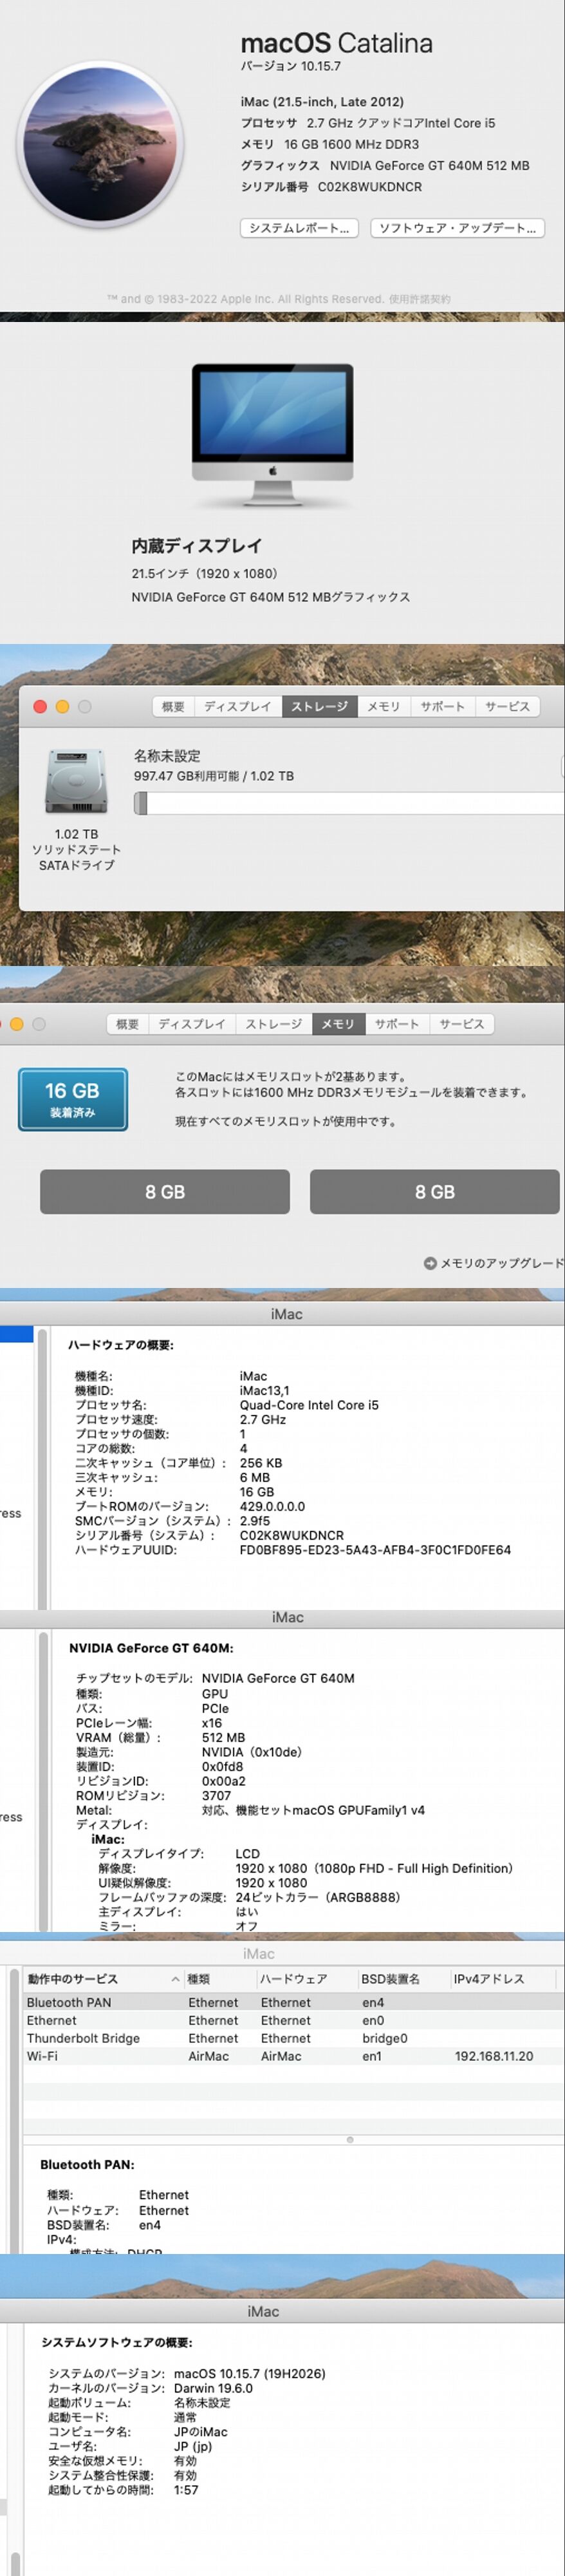
Task: Click L2 cache value 256 KB
Action: [x=261, y=1463]
